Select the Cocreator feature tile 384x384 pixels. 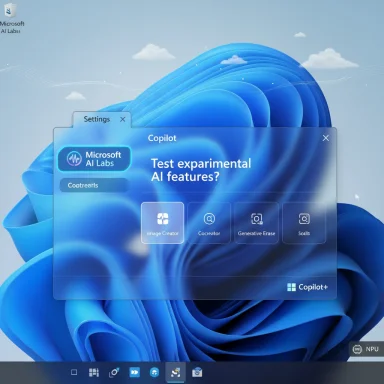pyautogui.click(x=209, y=223)
